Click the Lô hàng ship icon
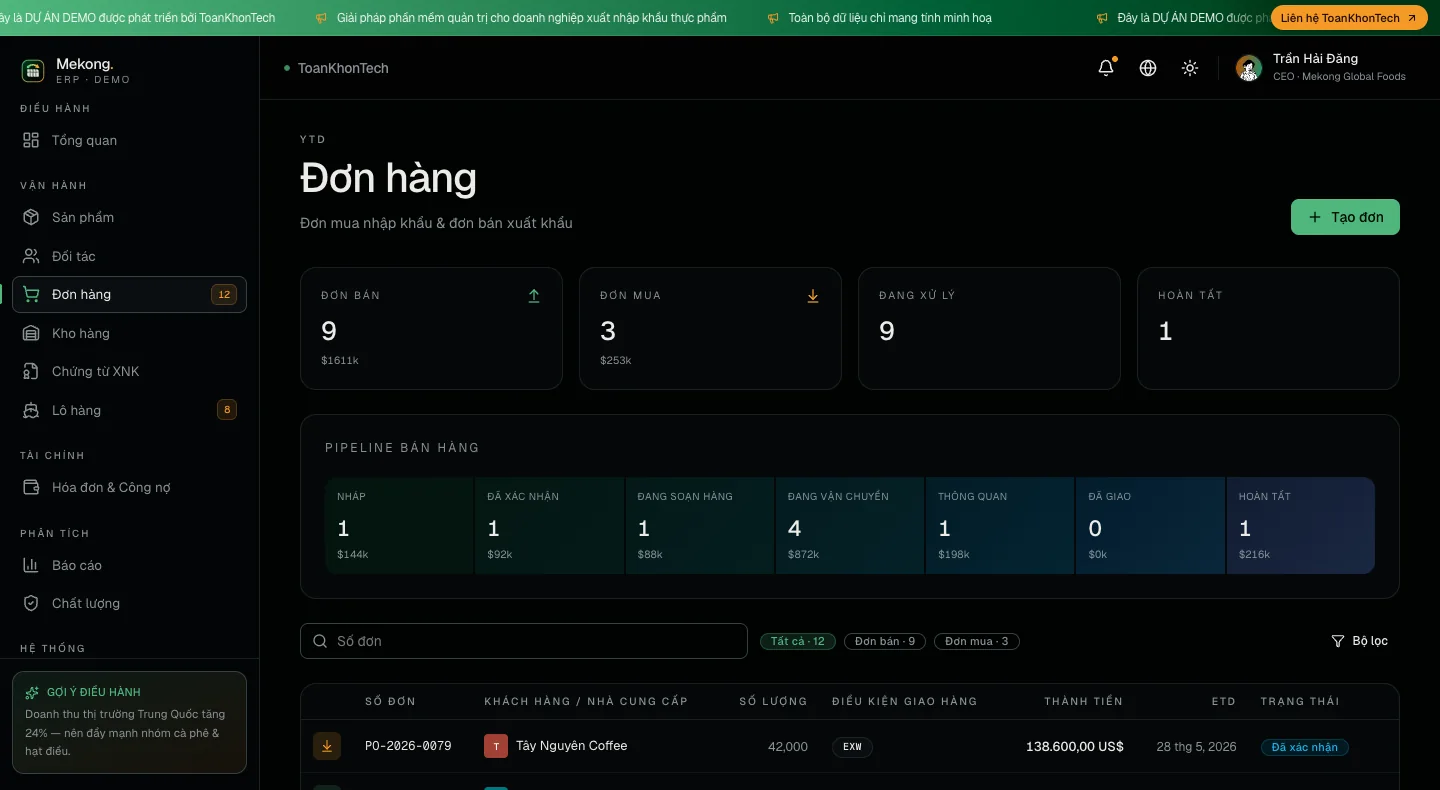The height and width of the screenshot is (790, 1440). 32,410
